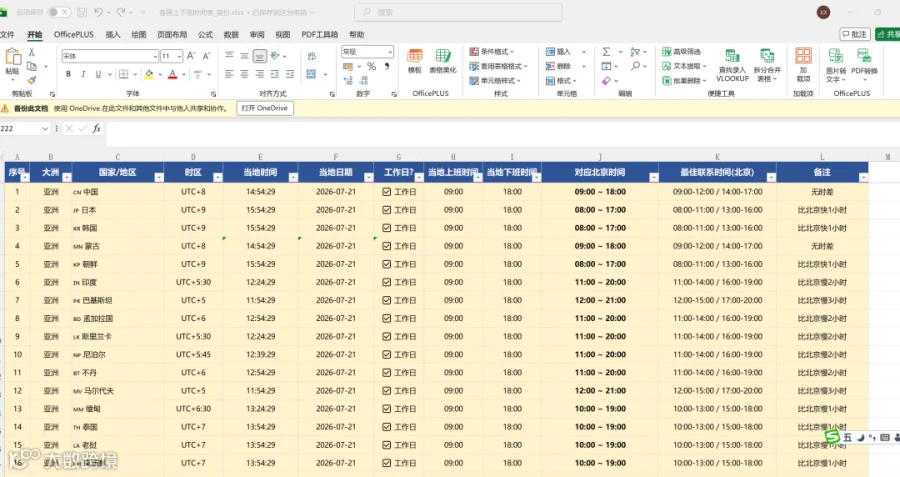Open the 当地日期 column filter dropdown
The width and height of the screenshot is (900, 477).
point(368,177)
